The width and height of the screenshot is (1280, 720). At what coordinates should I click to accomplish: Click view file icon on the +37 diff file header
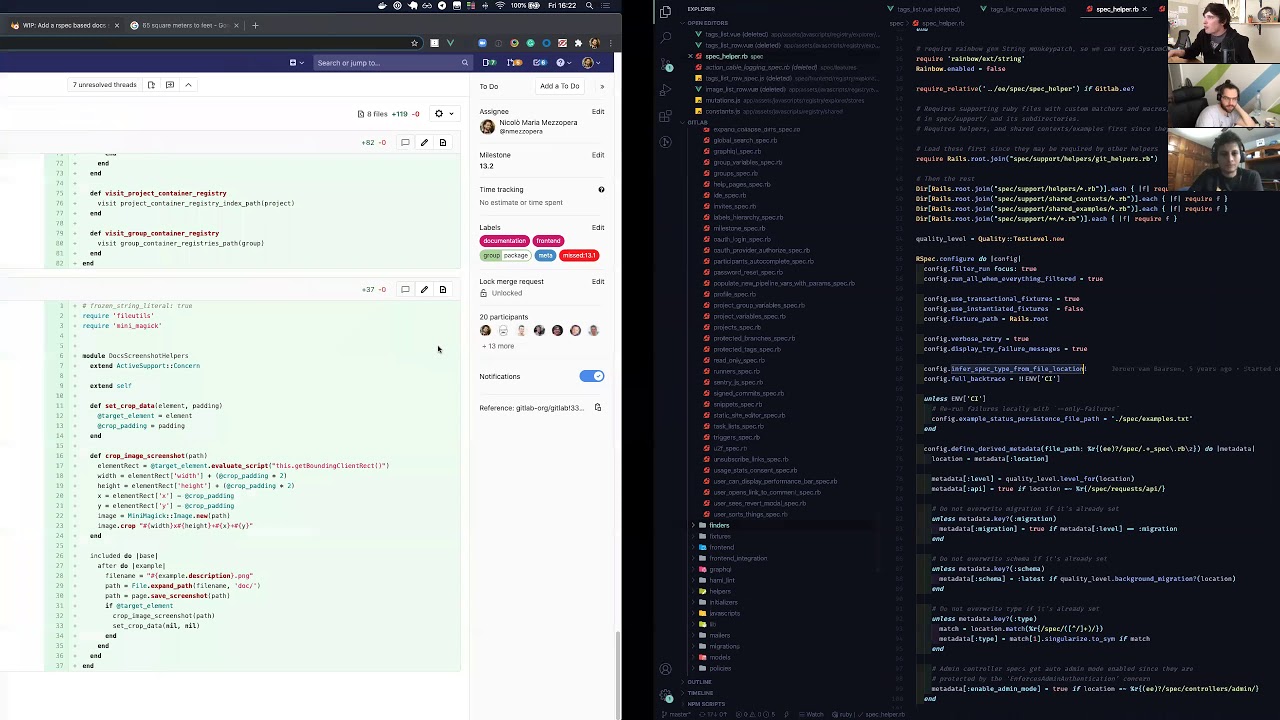coord(442,289)
